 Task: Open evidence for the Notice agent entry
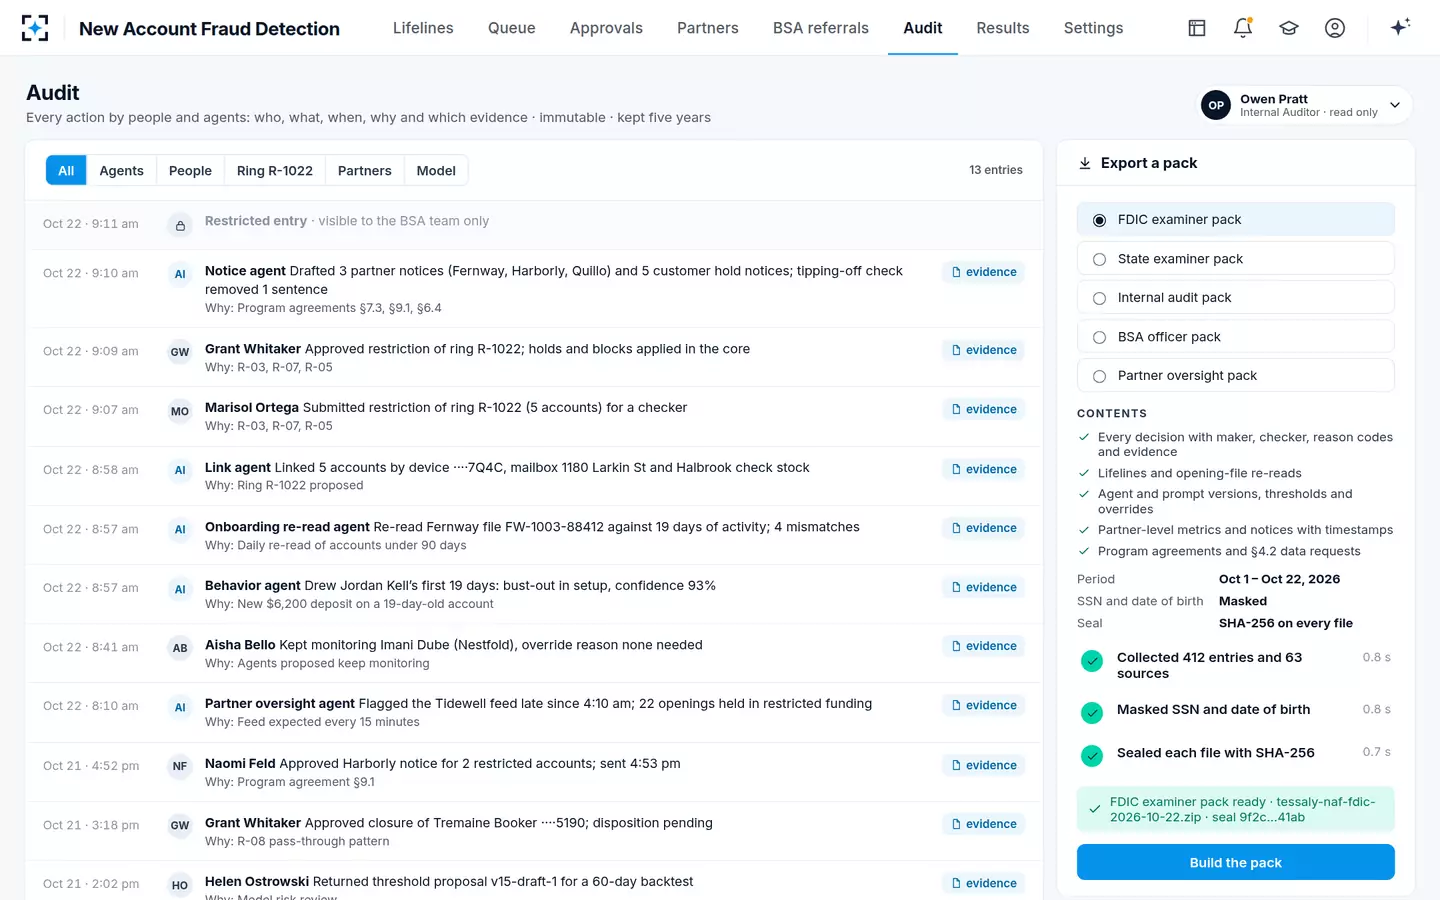click(x=983, y=272)
